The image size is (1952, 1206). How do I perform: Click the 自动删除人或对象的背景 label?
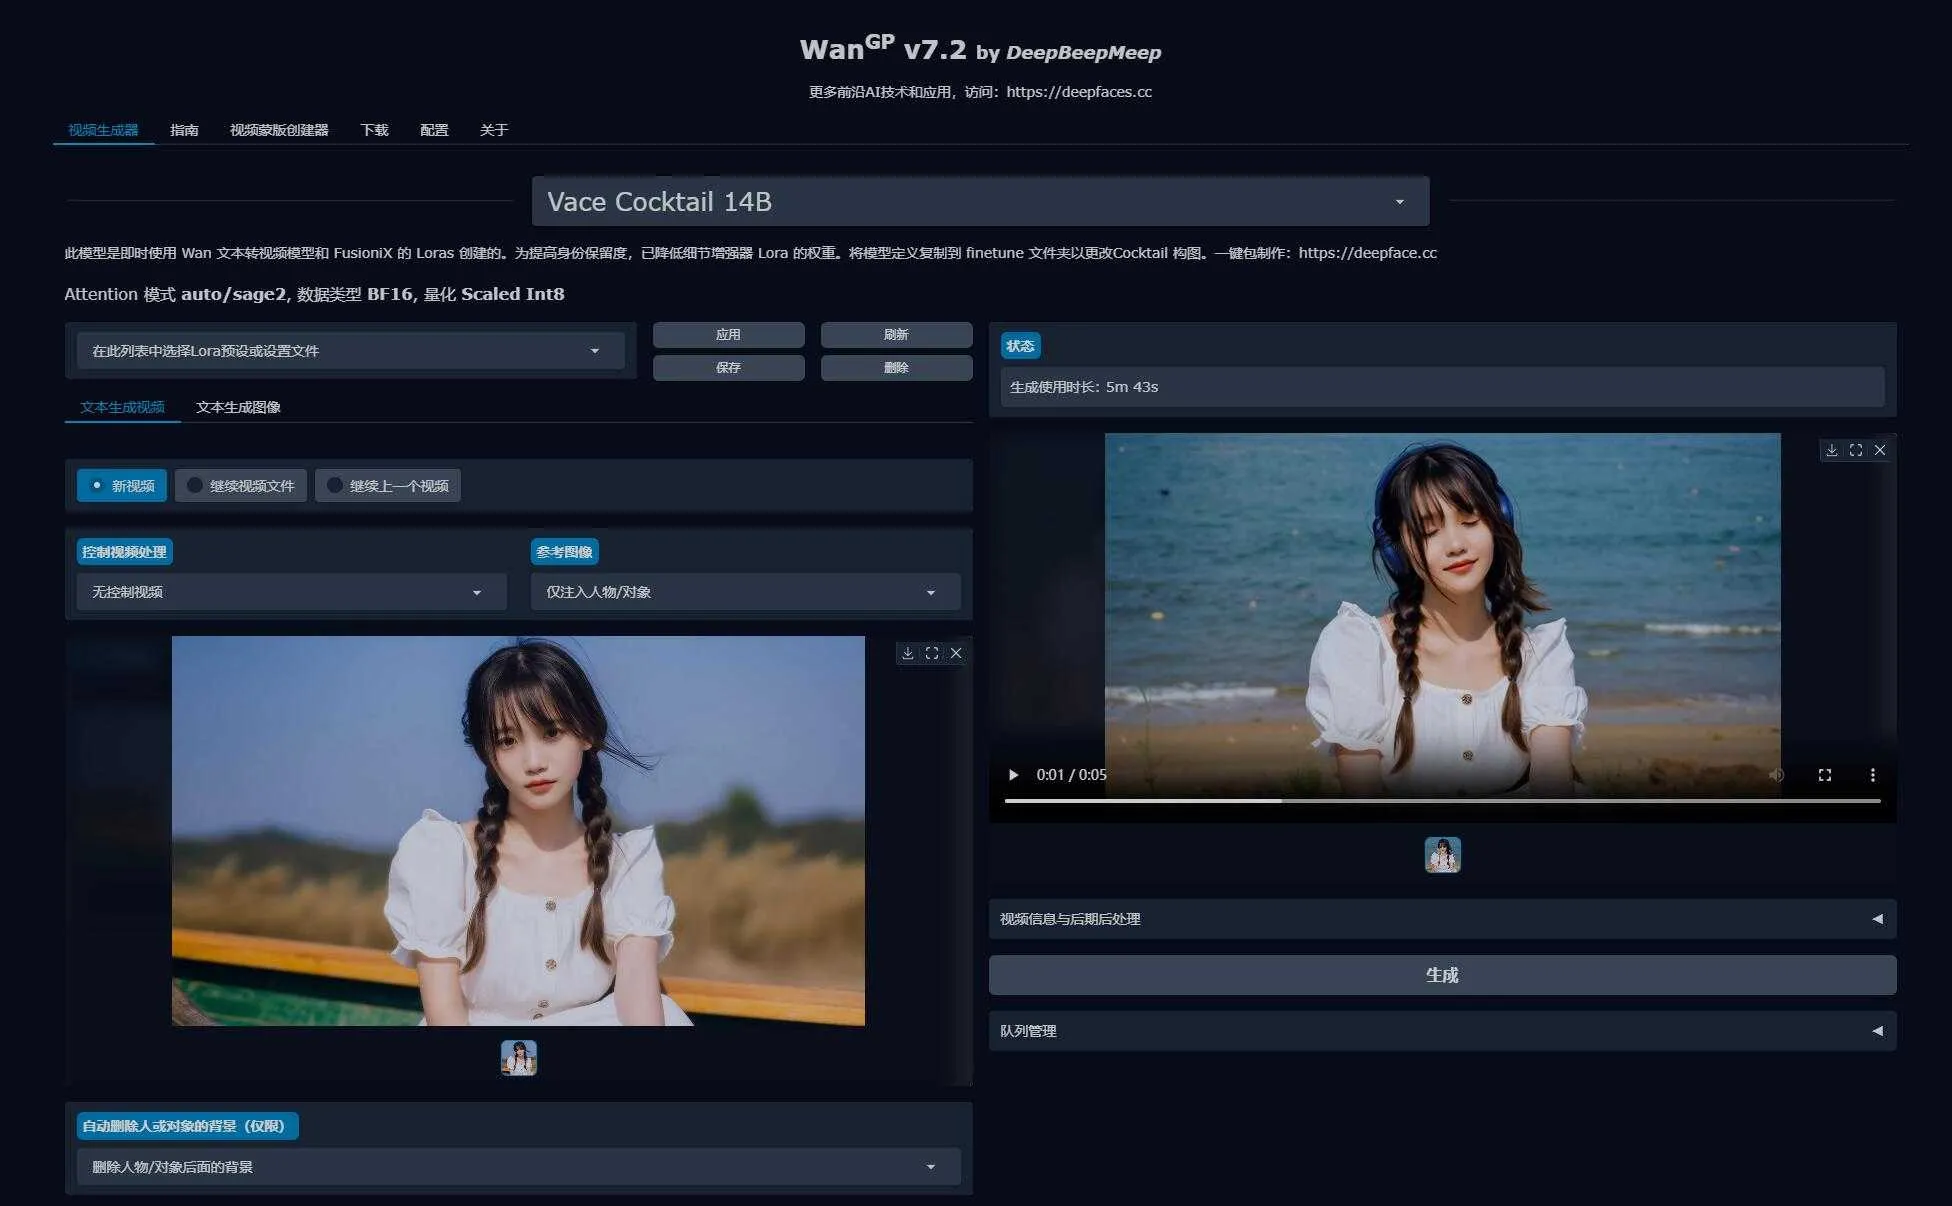coord(187,1126)
